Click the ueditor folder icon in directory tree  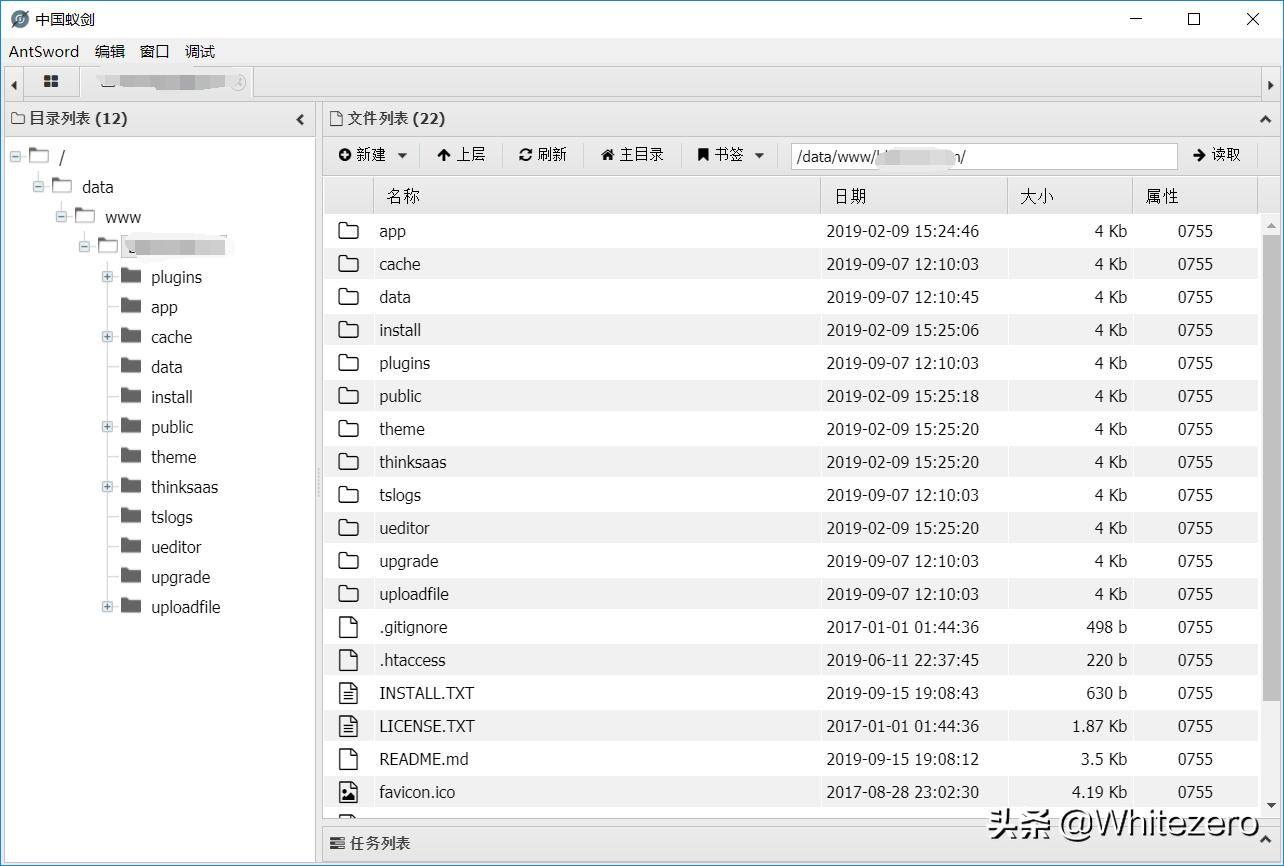click(x=131, y=546)
